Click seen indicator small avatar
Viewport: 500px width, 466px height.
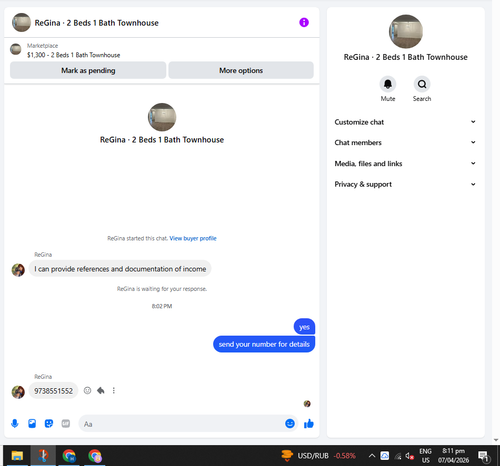coord(307,404)
